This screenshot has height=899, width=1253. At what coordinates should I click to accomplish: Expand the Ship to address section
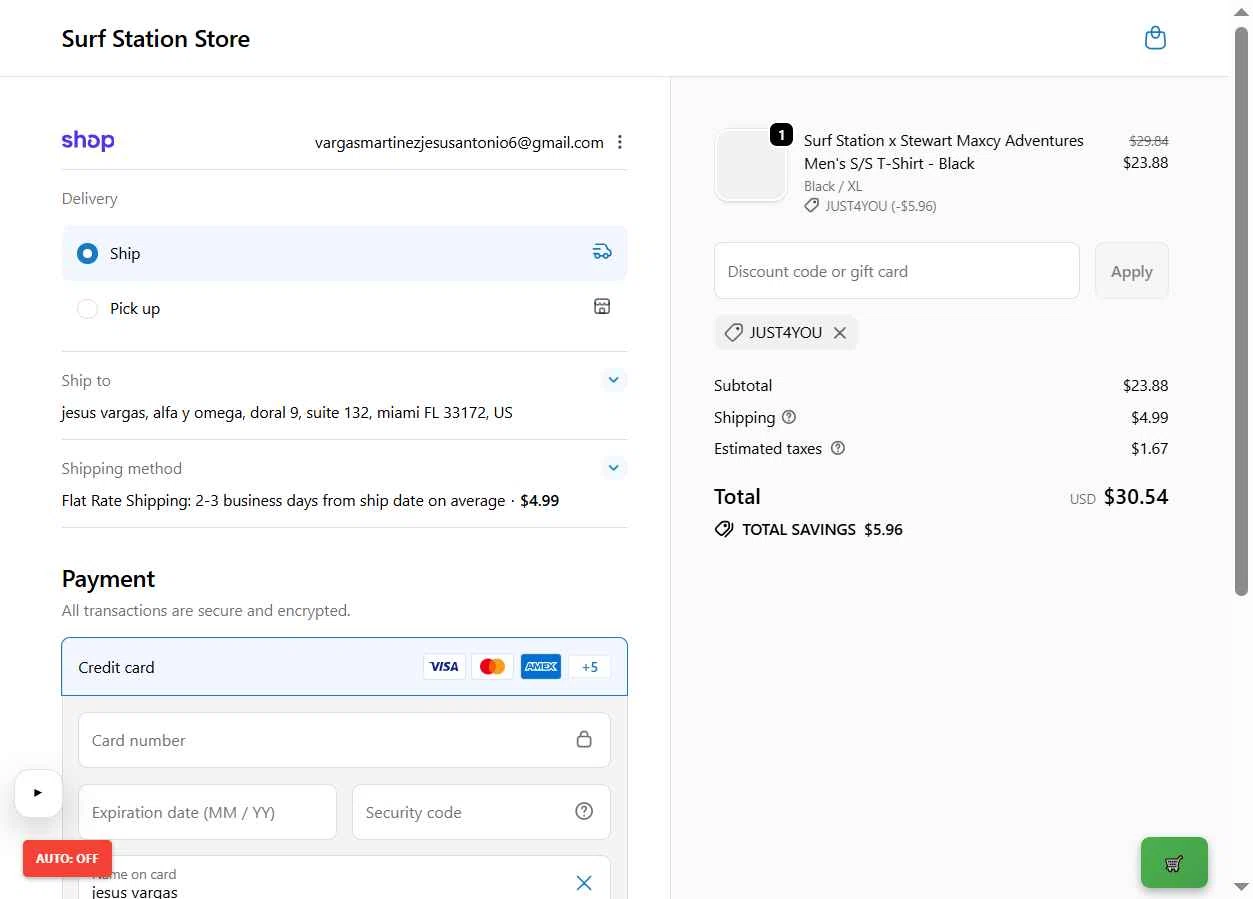pos(614,380)
